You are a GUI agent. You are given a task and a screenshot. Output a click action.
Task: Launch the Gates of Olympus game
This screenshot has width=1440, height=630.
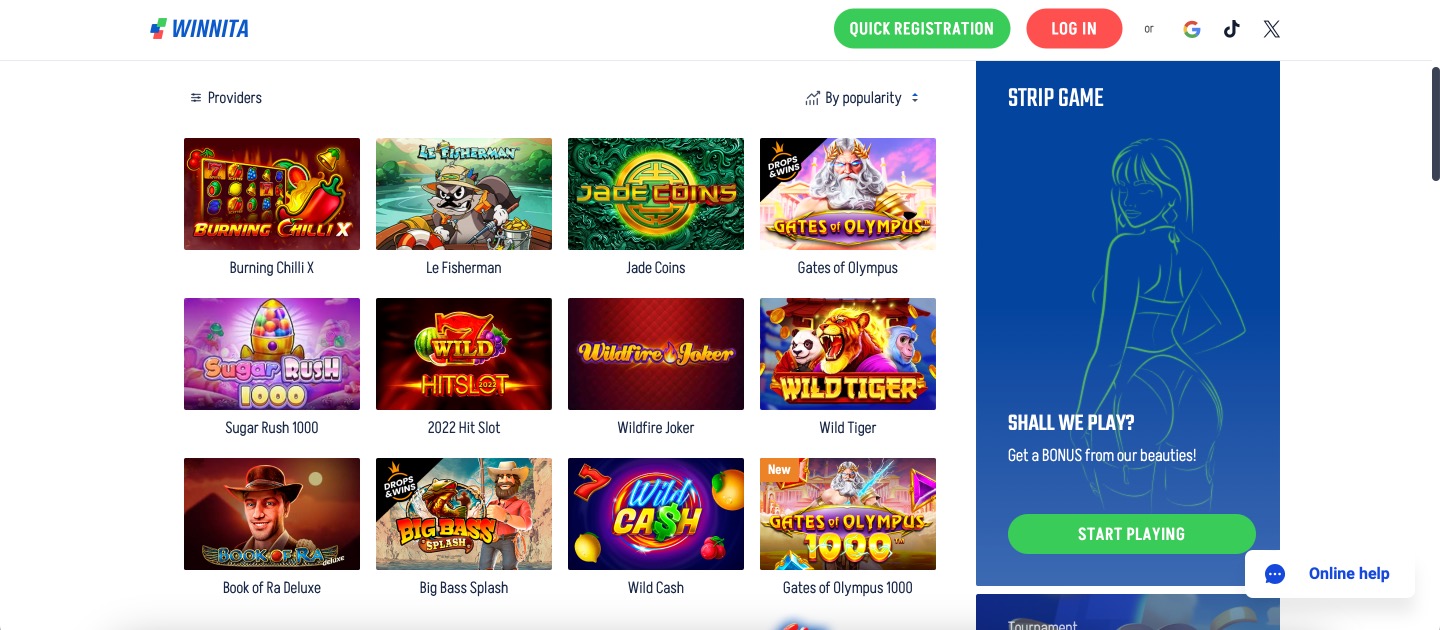pos(848,194)
